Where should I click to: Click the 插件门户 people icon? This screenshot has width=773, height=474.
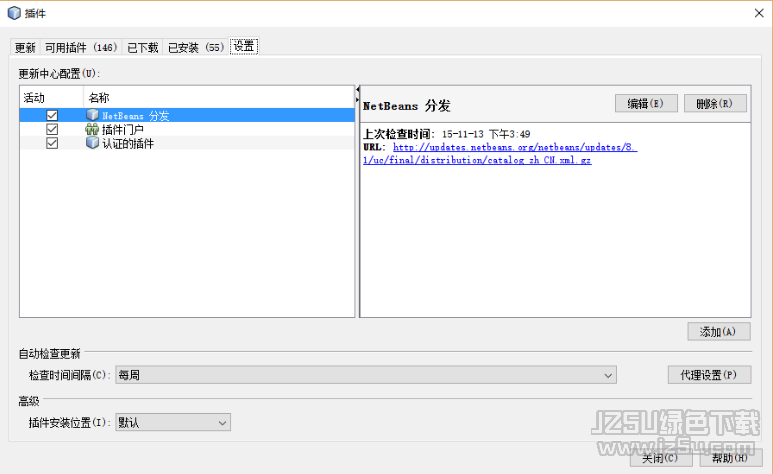click(x=92, y=129)
